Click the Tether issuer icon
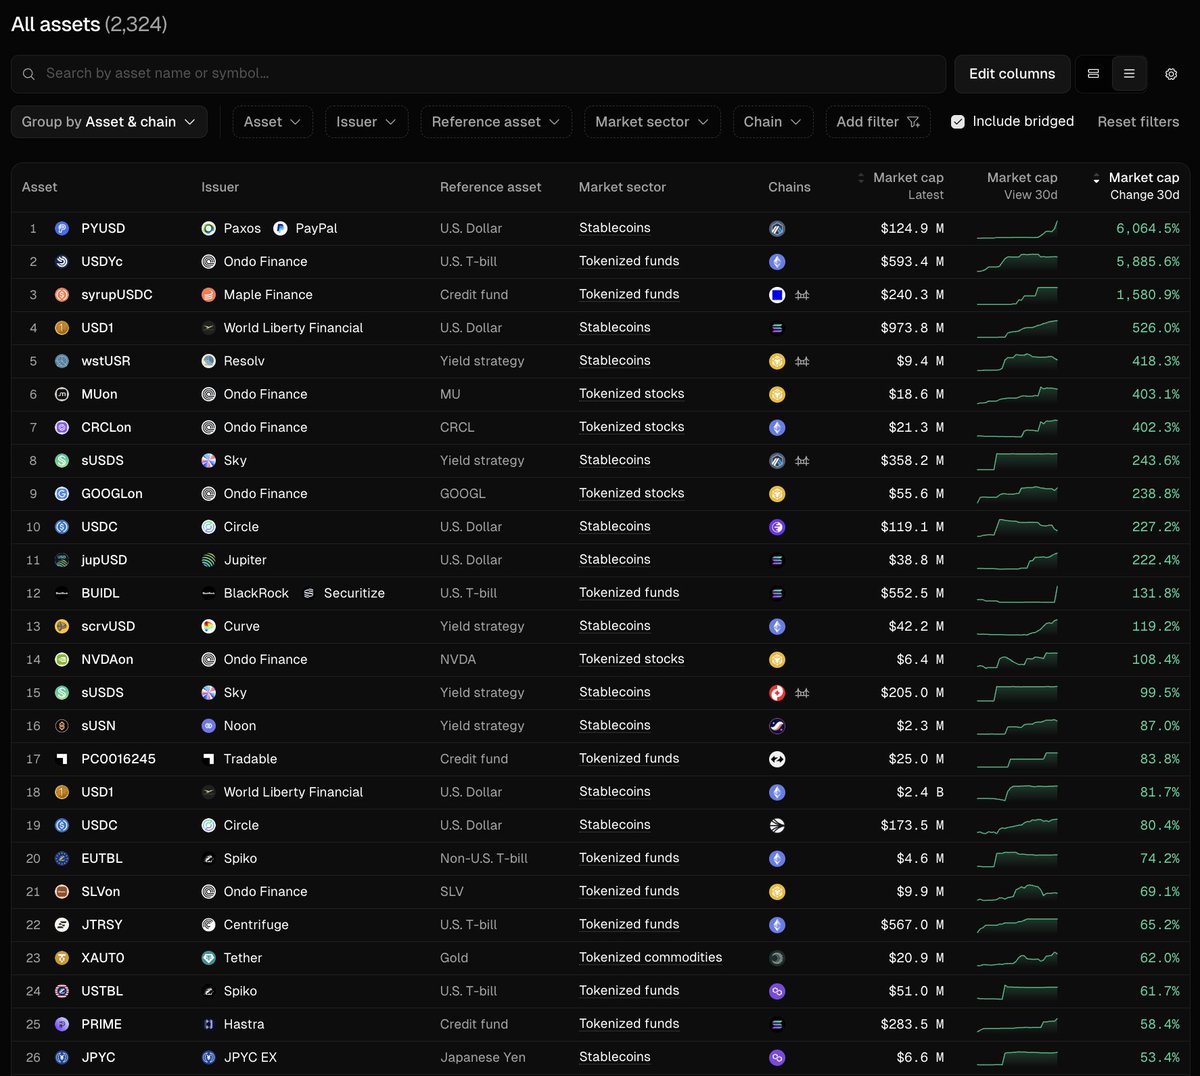The width and height of the screenshot is (1200, 1076). pos(208,958)
